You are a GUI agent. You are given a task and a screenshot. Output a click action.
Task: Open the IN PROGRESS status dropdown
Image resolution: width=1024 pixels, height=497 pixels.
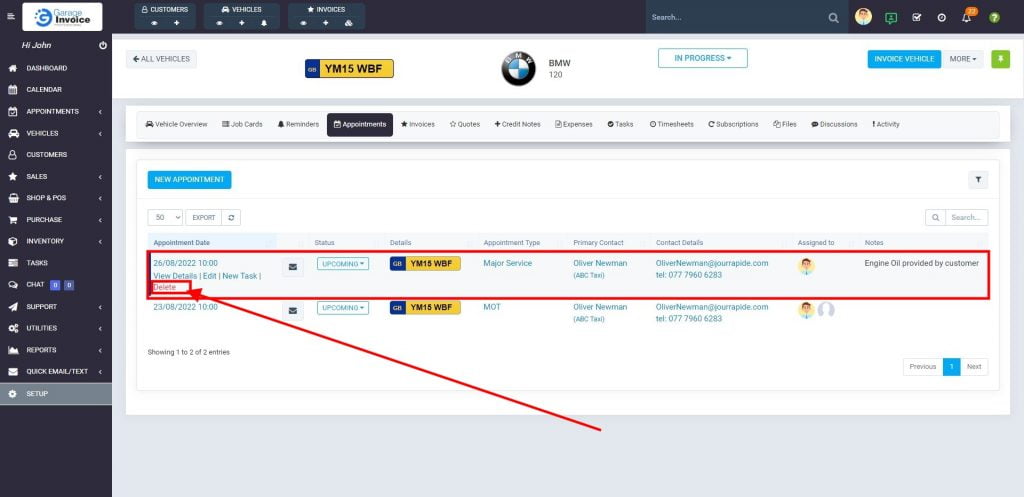point(702,58)
